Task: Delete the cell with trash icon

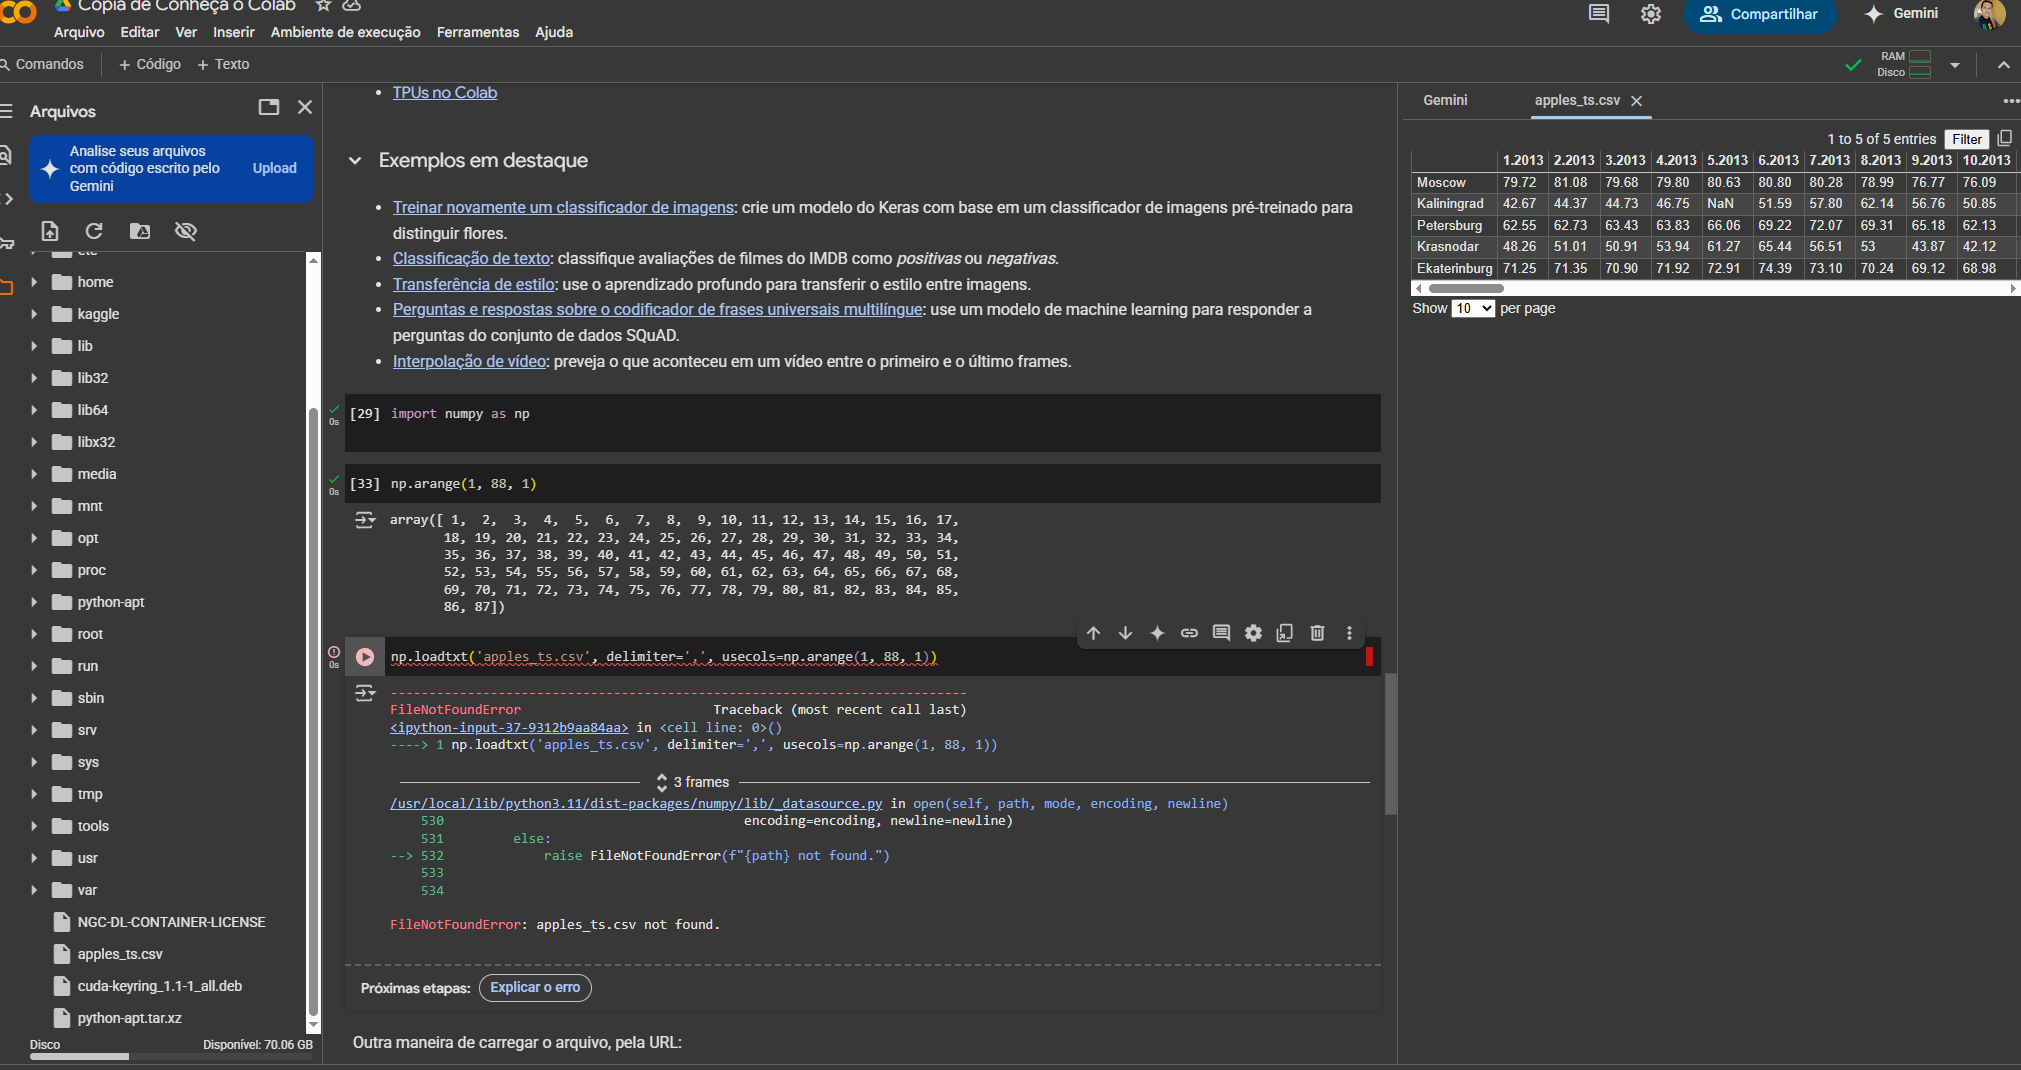Action: tap(1317, 633)
